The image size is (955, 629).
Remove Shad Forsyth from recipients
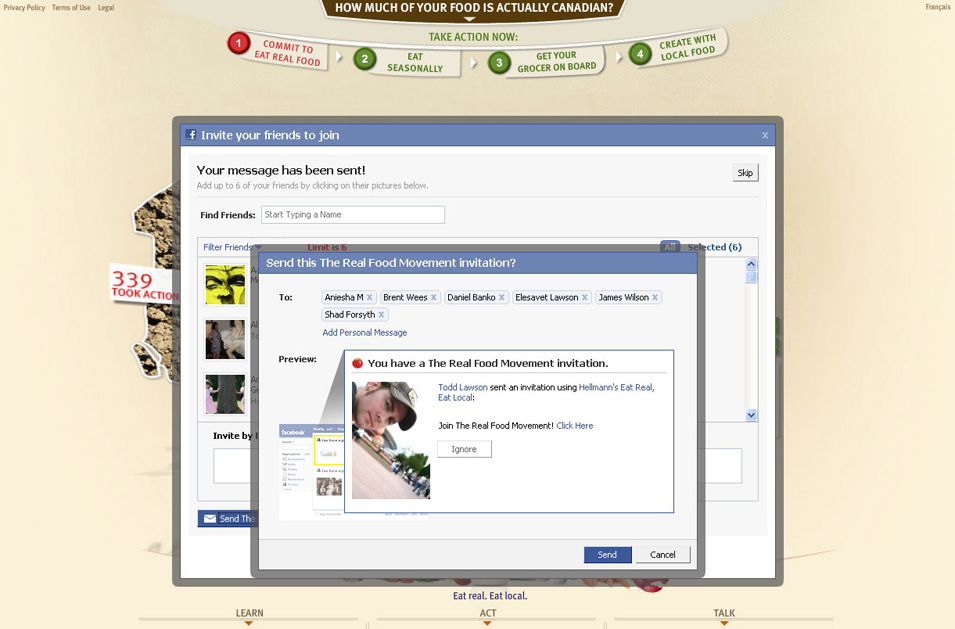click(x=381, y=315)
